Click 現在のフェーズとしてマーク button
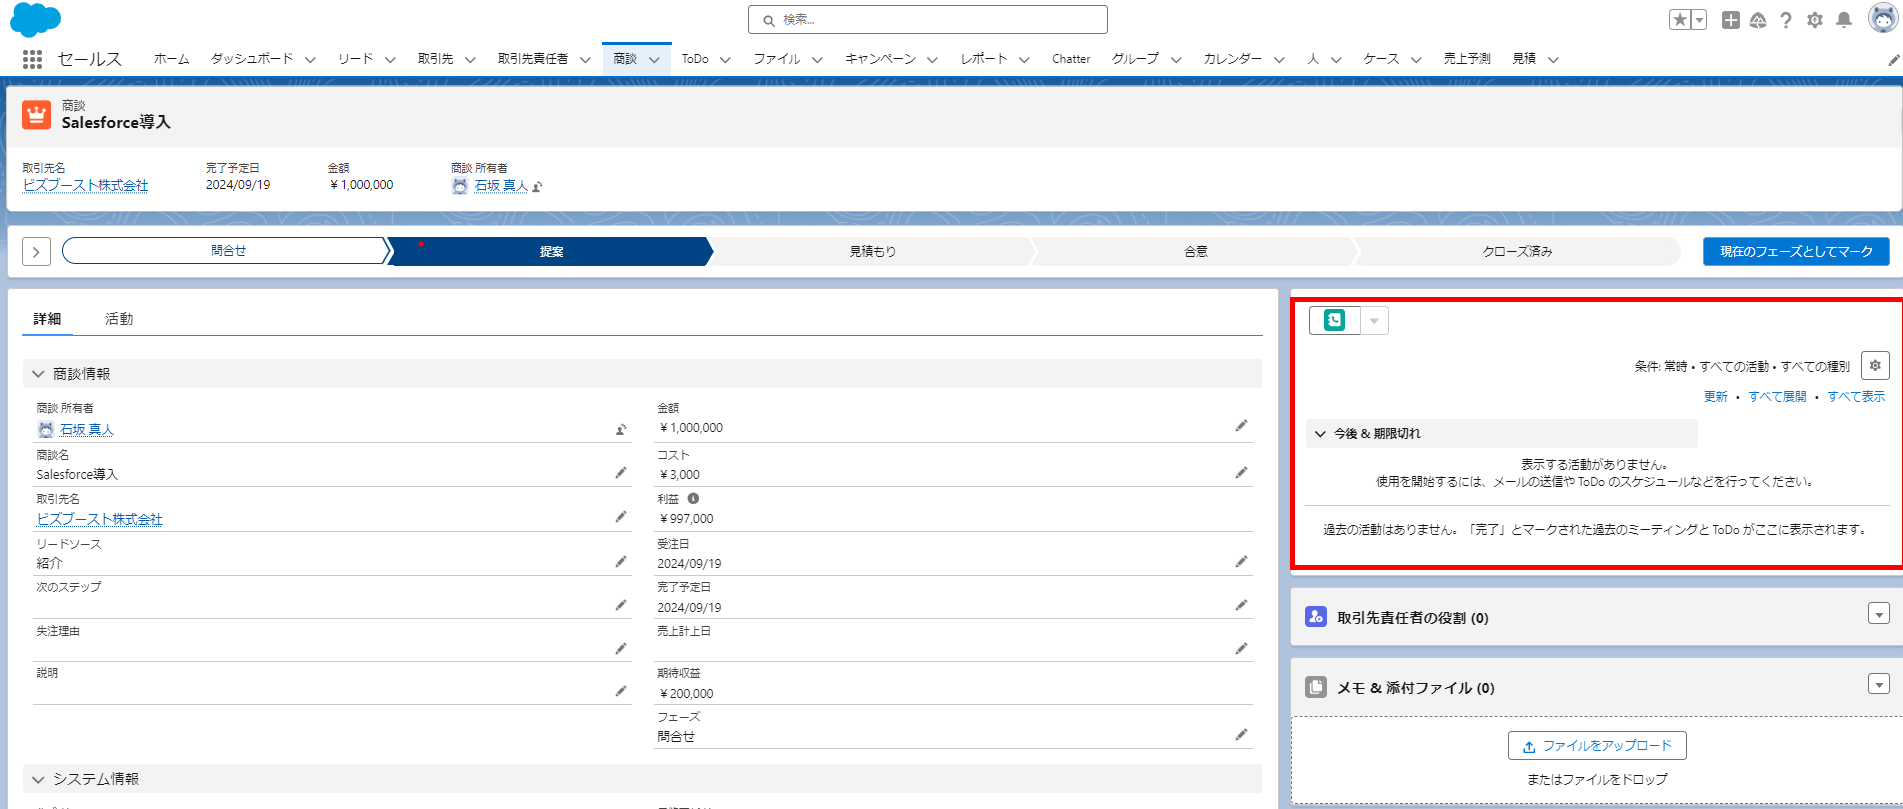 [x=1796, y=251]
